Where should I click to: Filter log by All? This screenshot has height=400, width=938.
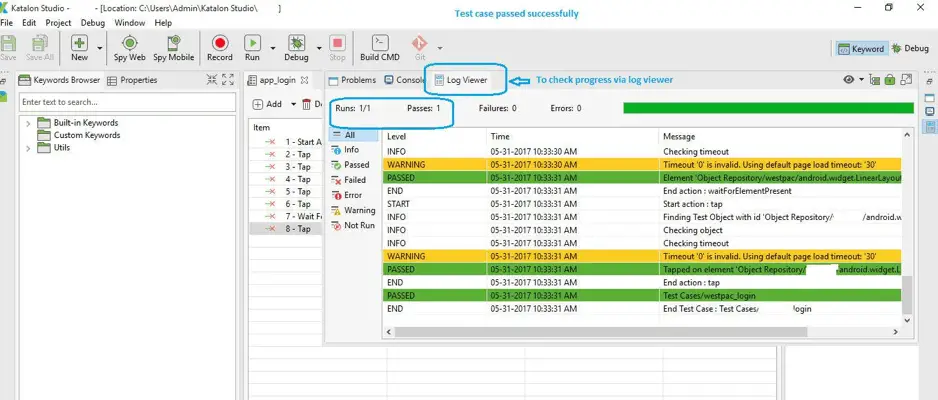tap(354, 135)
